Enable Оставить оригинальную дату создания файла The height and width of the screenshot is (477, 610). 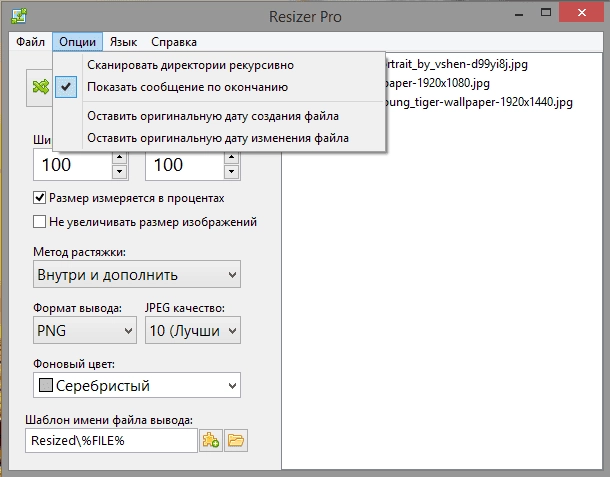tap(219, 116)
